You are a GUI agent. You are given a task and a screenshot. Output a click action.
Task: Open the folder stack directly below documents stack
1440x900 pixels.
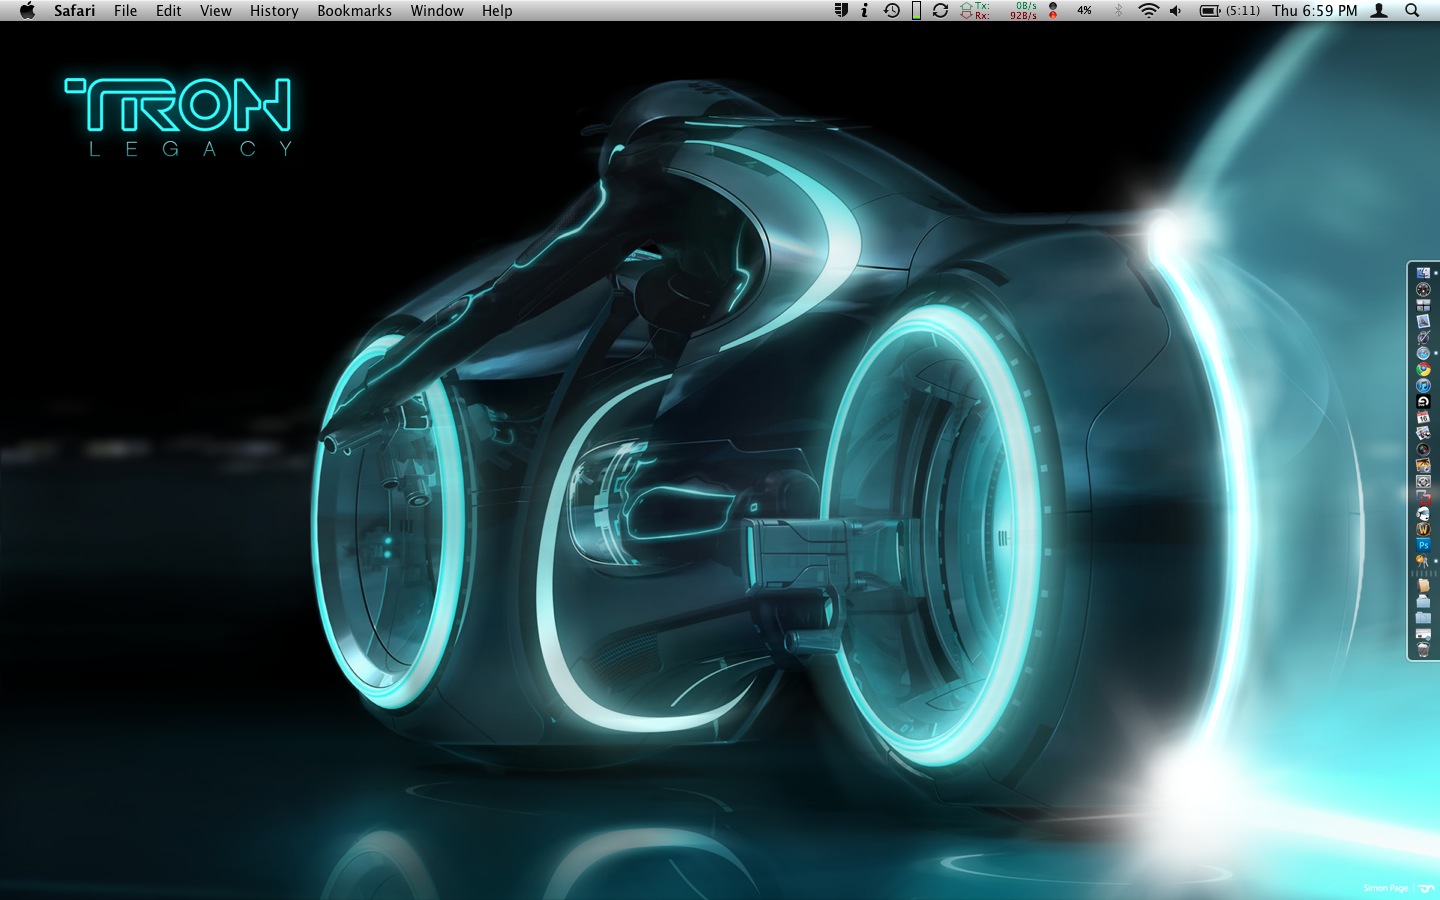(1423, 602)
